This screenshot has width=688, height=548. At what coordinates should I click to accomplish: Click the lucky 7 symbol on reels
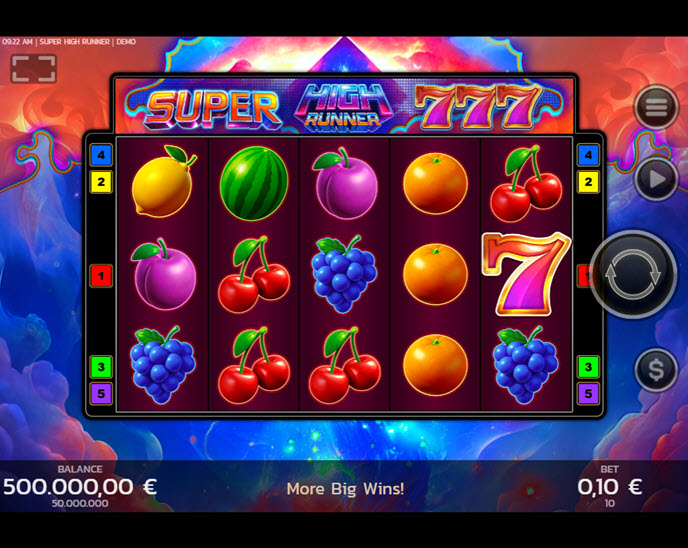[526, 273]
